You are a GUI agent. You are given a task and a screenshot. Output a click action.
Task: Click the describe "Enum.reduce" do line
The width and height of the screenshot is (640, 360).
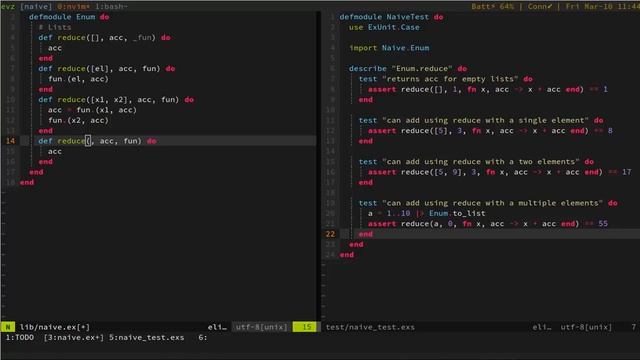[408, 68]
